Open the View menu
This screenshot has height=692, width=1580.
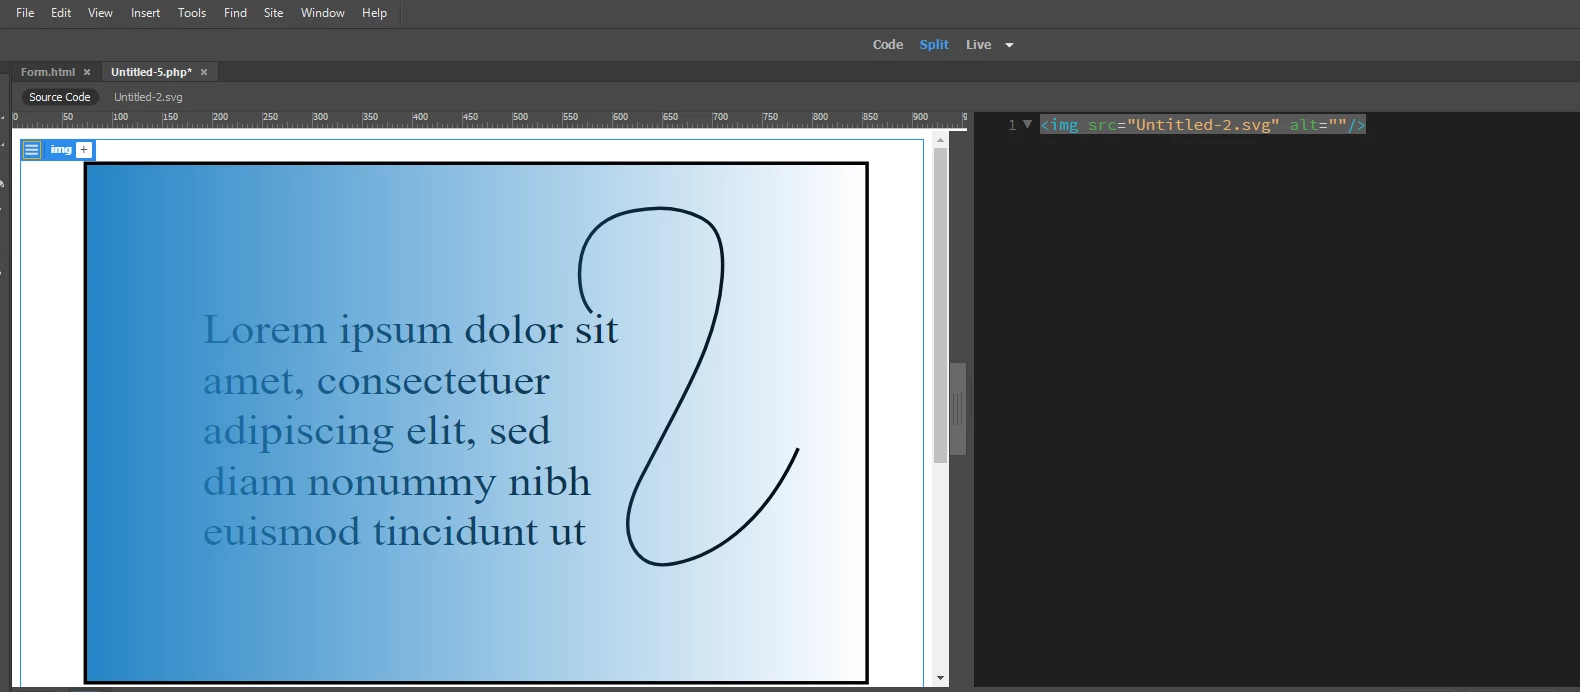[x=100, y=13]
